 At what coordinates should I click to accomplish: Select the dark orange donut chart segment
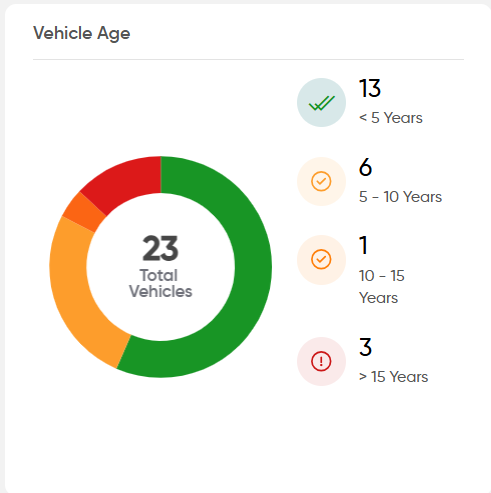(84, 212)
